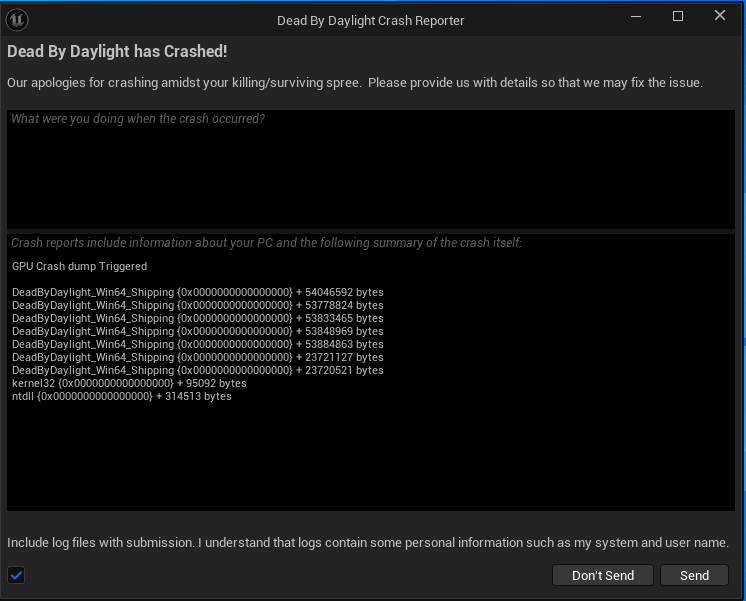The width and height of the screenshot is (746, 601).
Task: Click the 'Dead By Daylight Crash Reporter' title bar
Action: [371, 20]
